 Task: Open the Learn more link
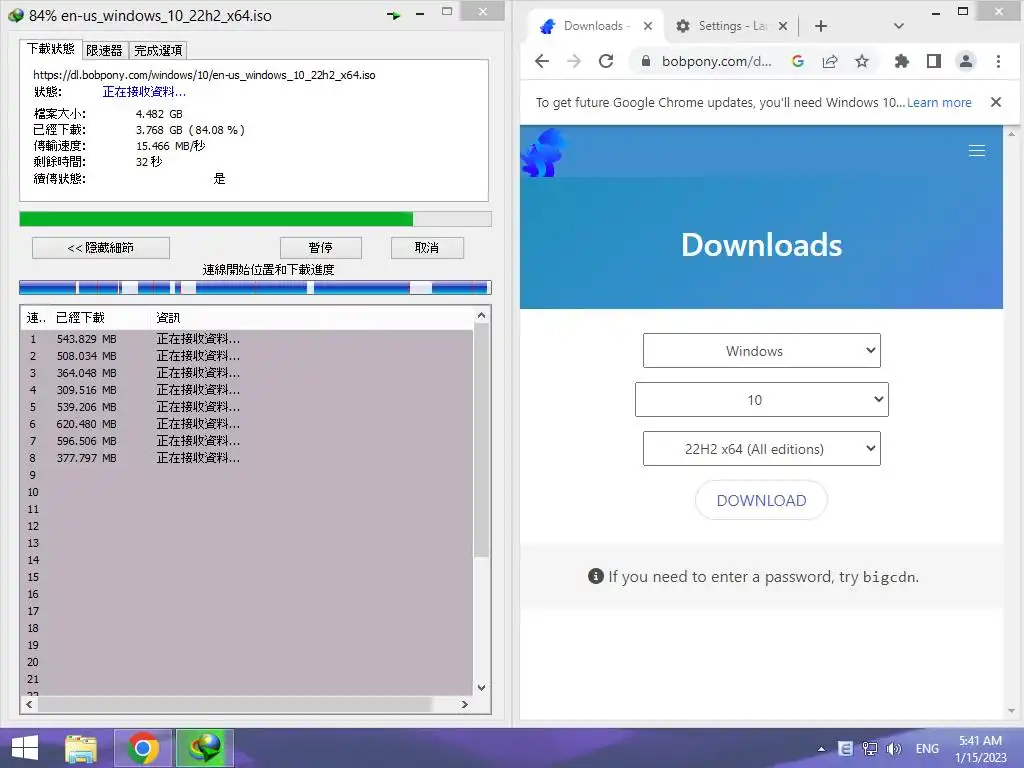pyautogui.click(x=939, y=103)
